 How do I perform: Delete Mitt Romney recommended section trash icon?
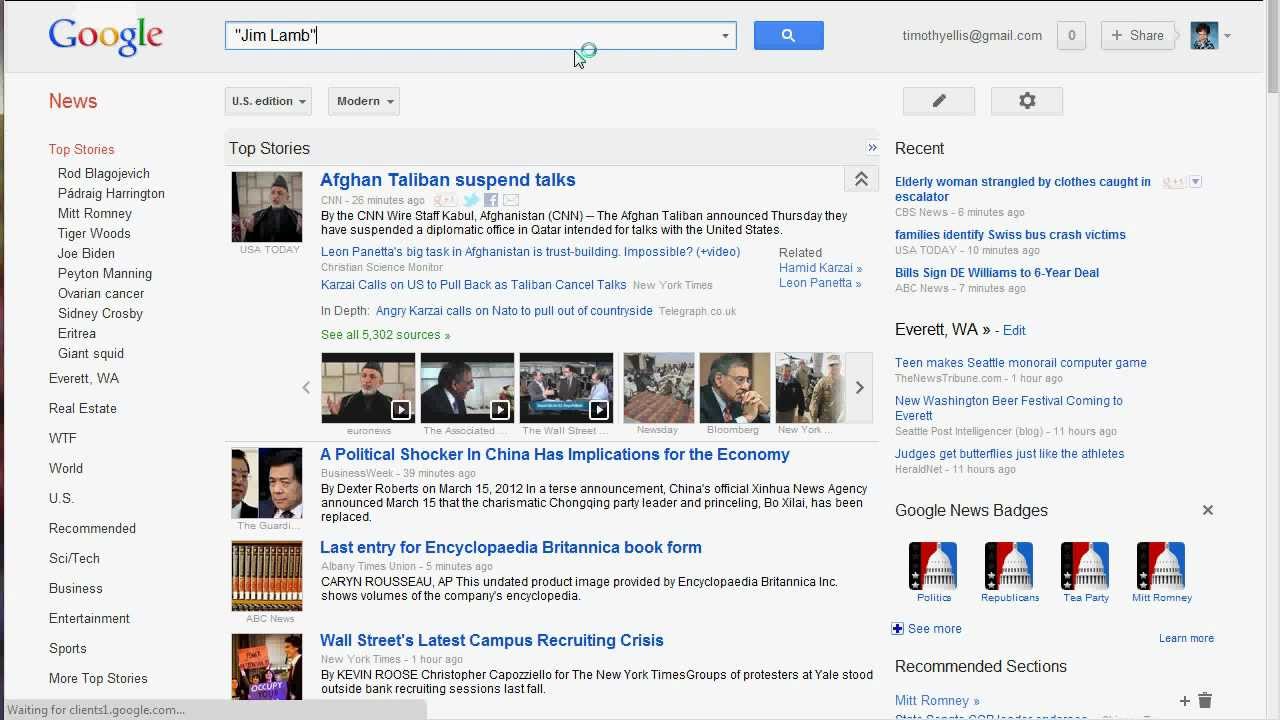(x=1205, y=701)
